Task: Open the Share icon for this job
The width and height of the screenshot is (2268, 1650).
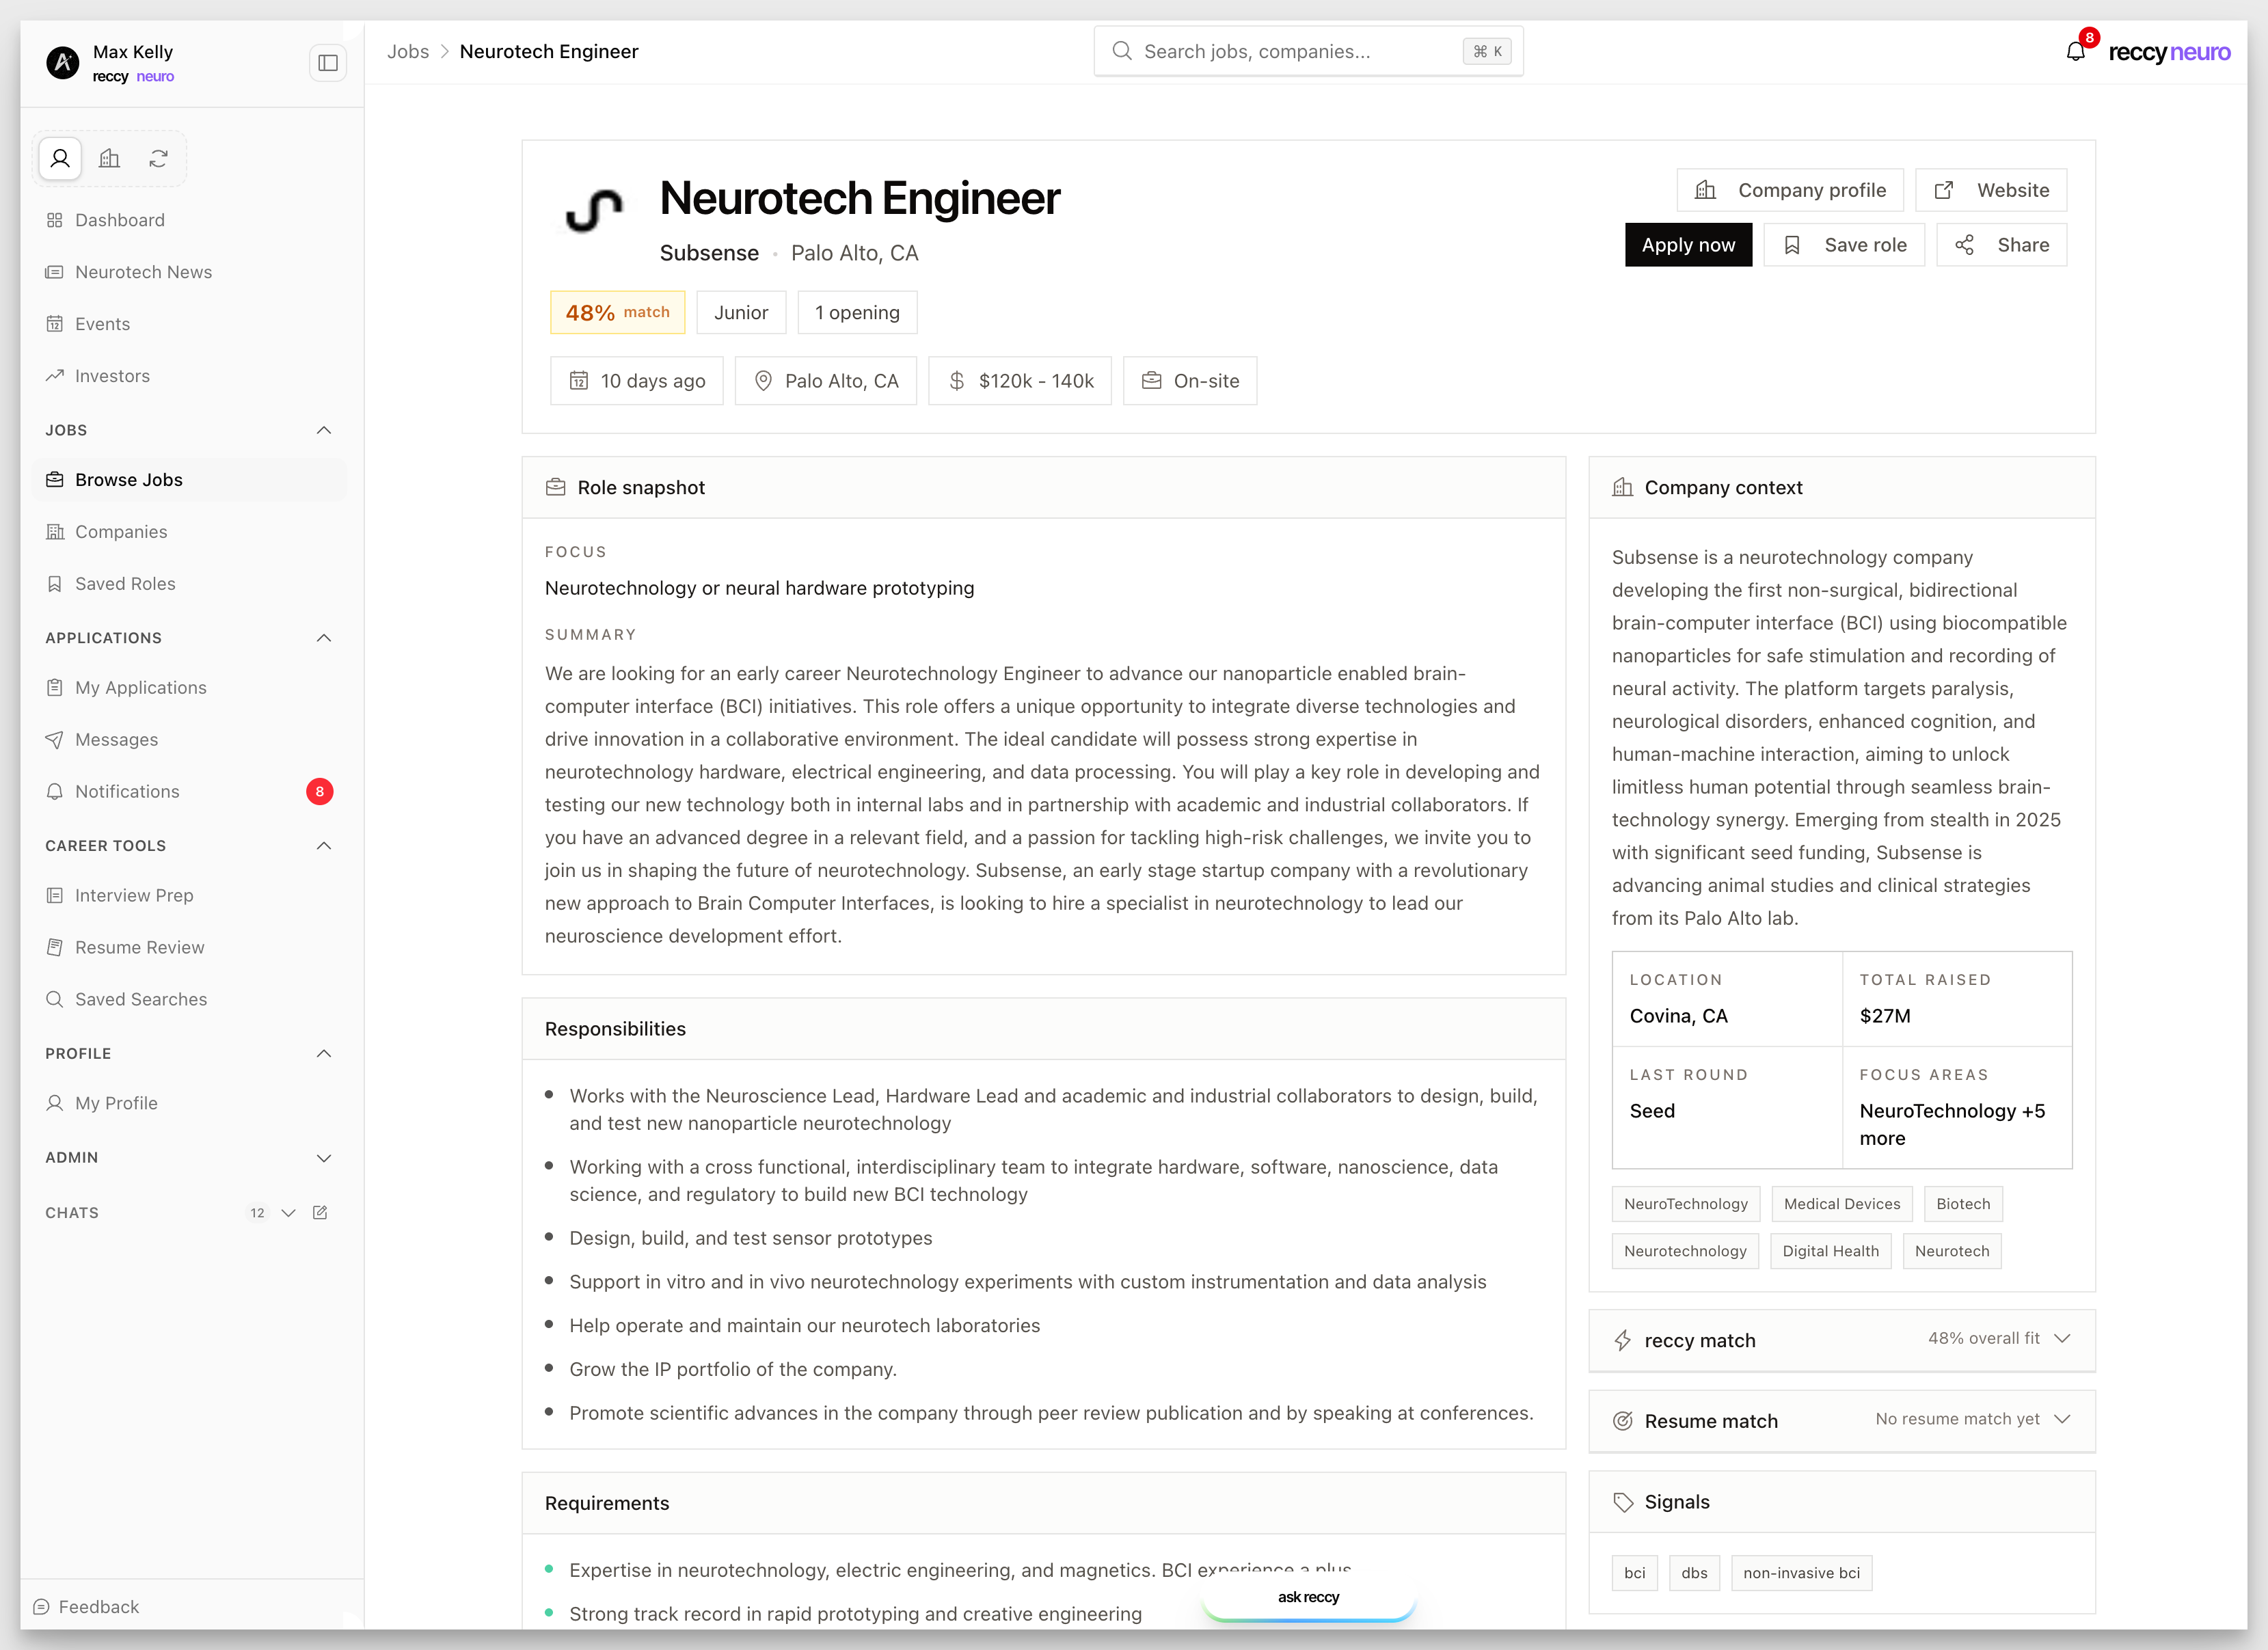Action: [x=1964, y=244]
